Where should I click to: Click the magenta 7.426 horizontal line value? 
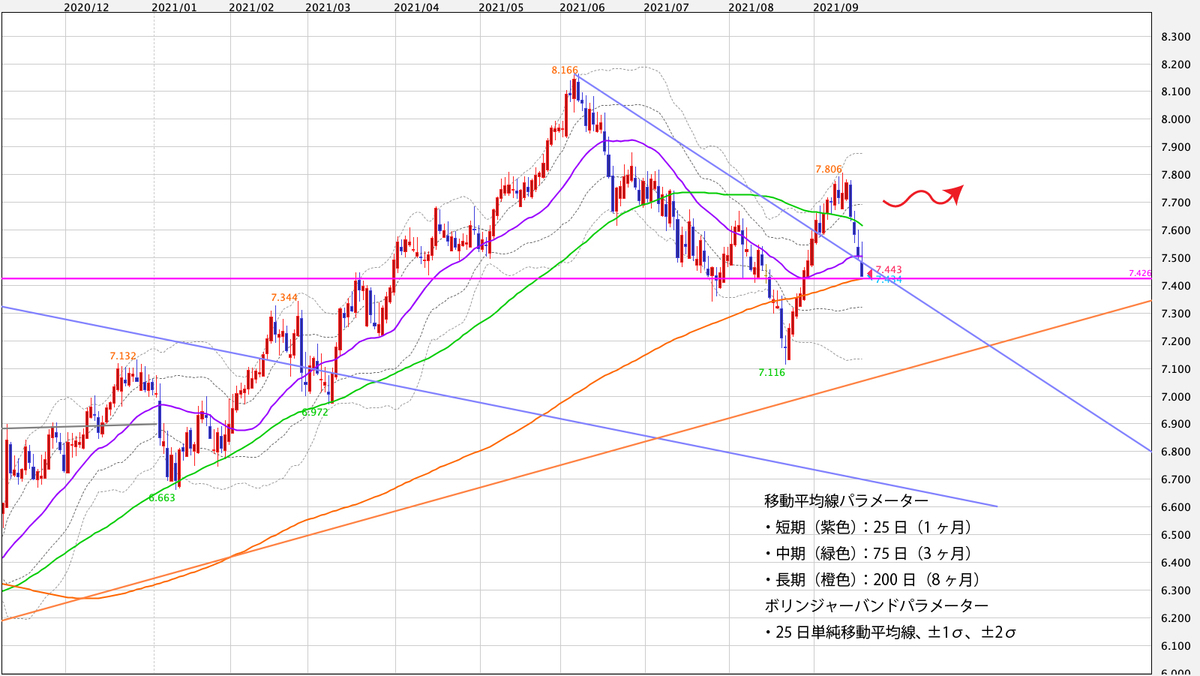1139,273
